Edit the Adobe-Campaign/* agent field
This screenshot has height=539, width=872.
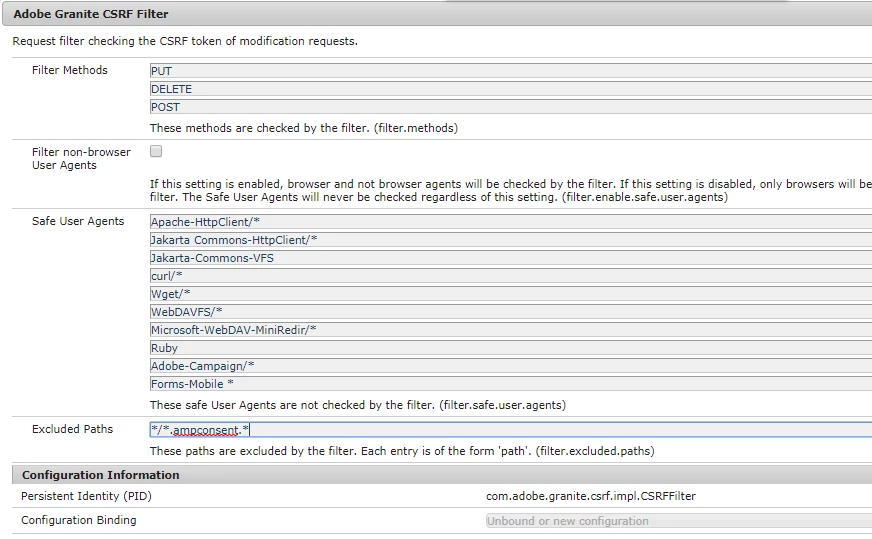[x=511, y=366]
